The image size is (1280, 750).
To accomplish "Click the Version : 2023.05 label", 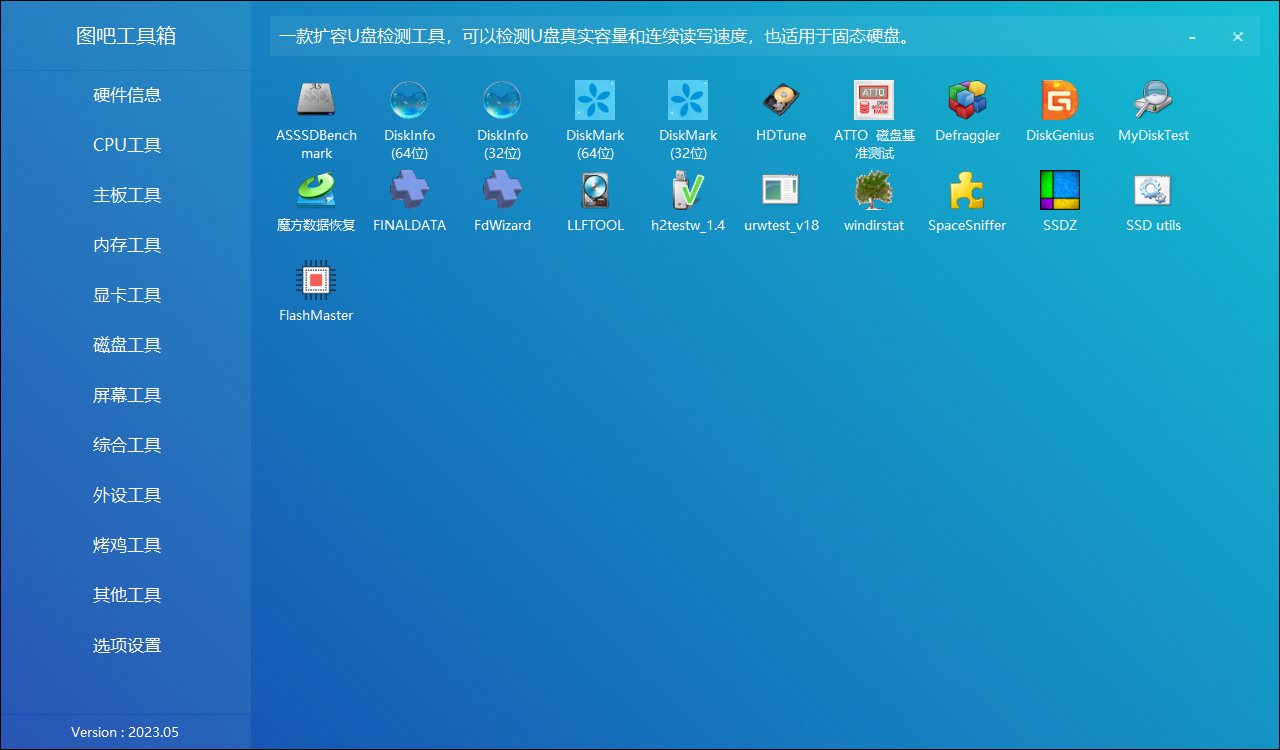I will (125, 732).
